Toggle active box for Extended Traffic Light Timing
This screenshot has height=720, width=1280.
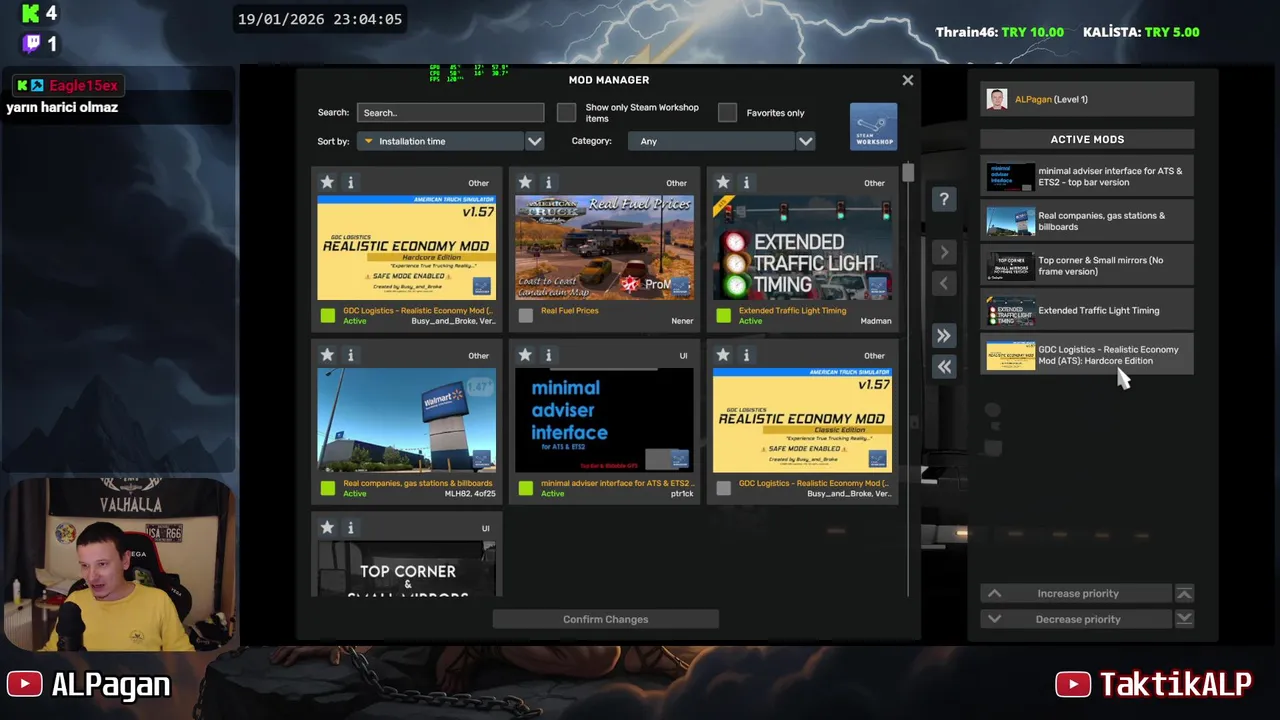tap(724, 316)
